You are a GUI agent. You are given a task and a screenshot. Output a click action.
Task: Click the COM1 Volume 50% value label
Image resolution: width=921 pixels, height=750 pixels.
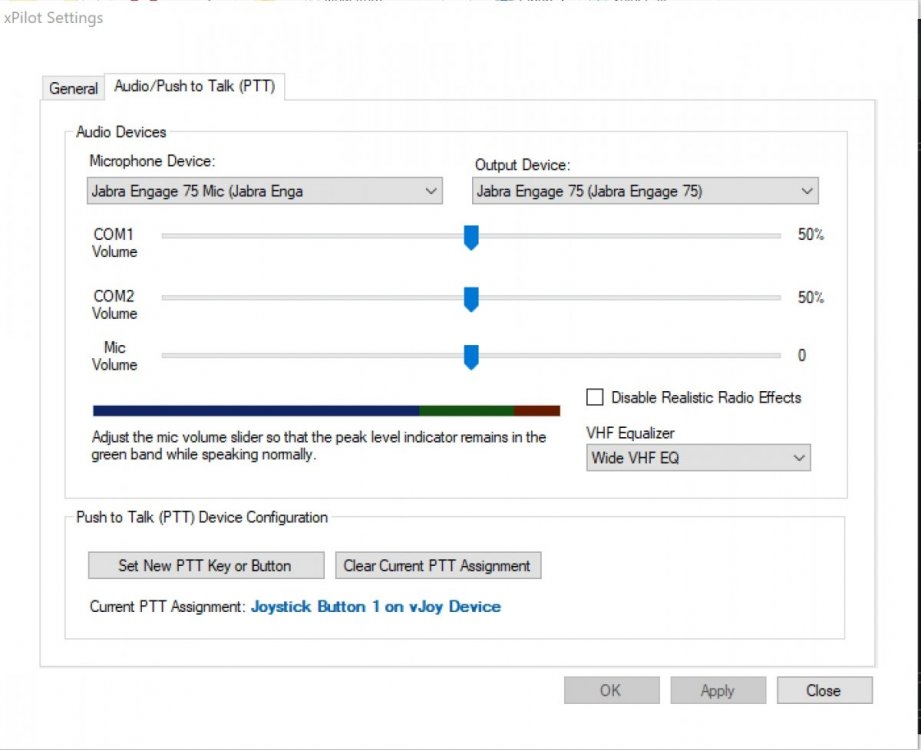pyautogui.click(x=810, y=236)
